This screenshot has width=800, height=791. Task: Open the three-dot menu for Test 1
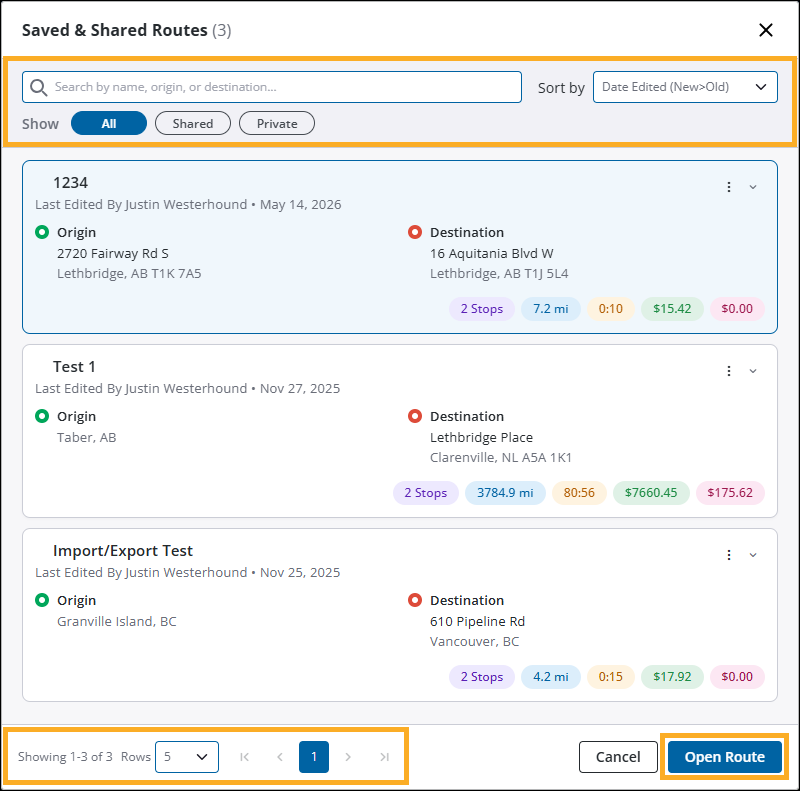point(729,371)
